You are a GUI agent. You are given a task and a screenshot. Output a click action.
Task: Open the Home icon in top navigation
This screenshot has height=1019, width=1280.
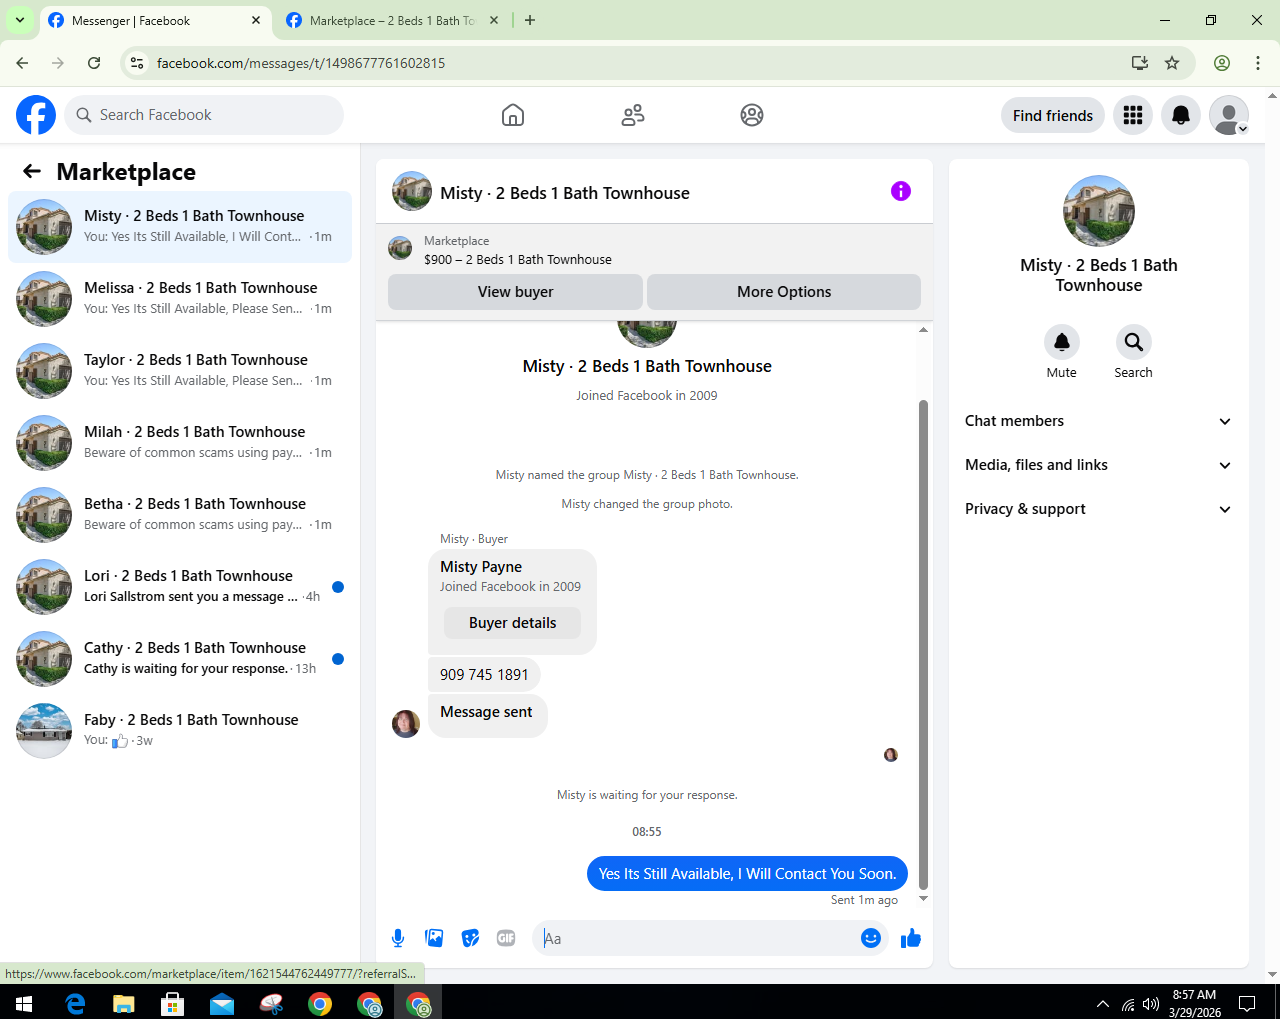pyautogui.click(x=513, y=115)
